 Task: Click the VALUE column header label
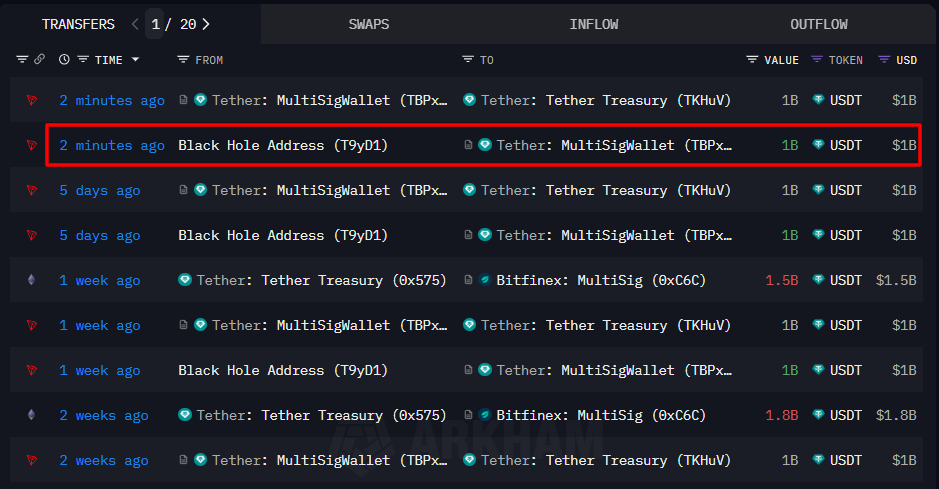coord(782,60)
